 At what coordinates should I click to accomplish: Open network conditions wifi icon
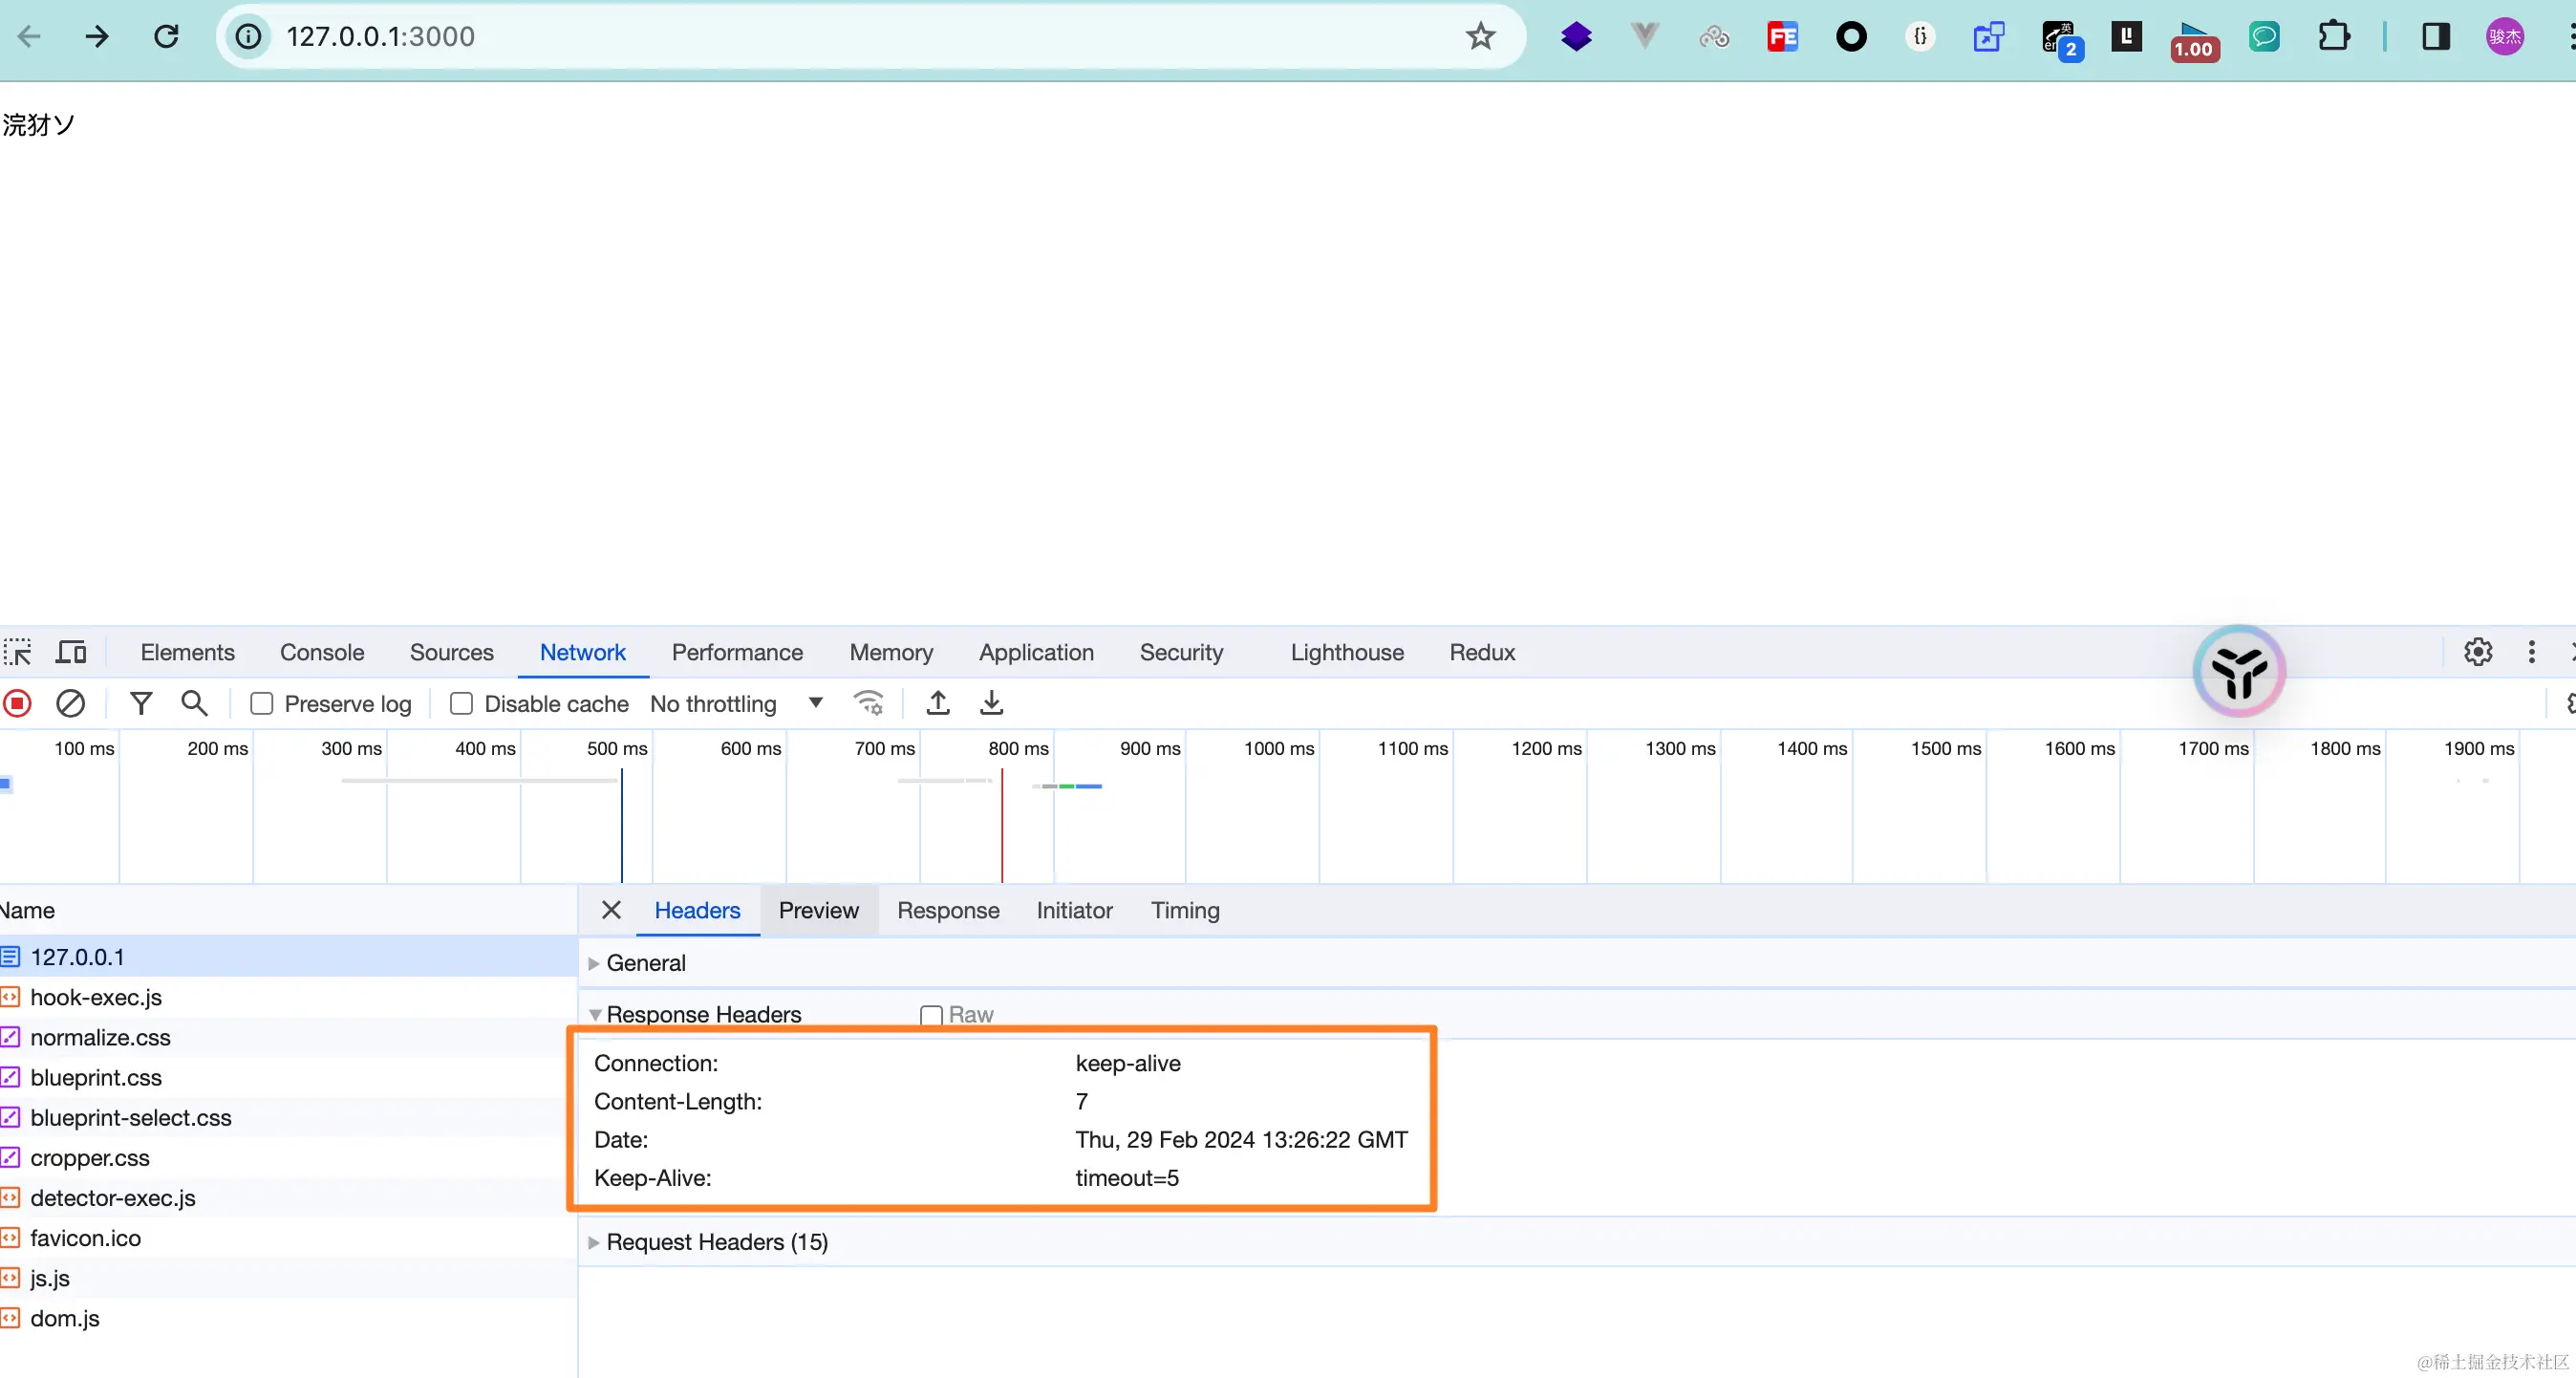point(868,704)
